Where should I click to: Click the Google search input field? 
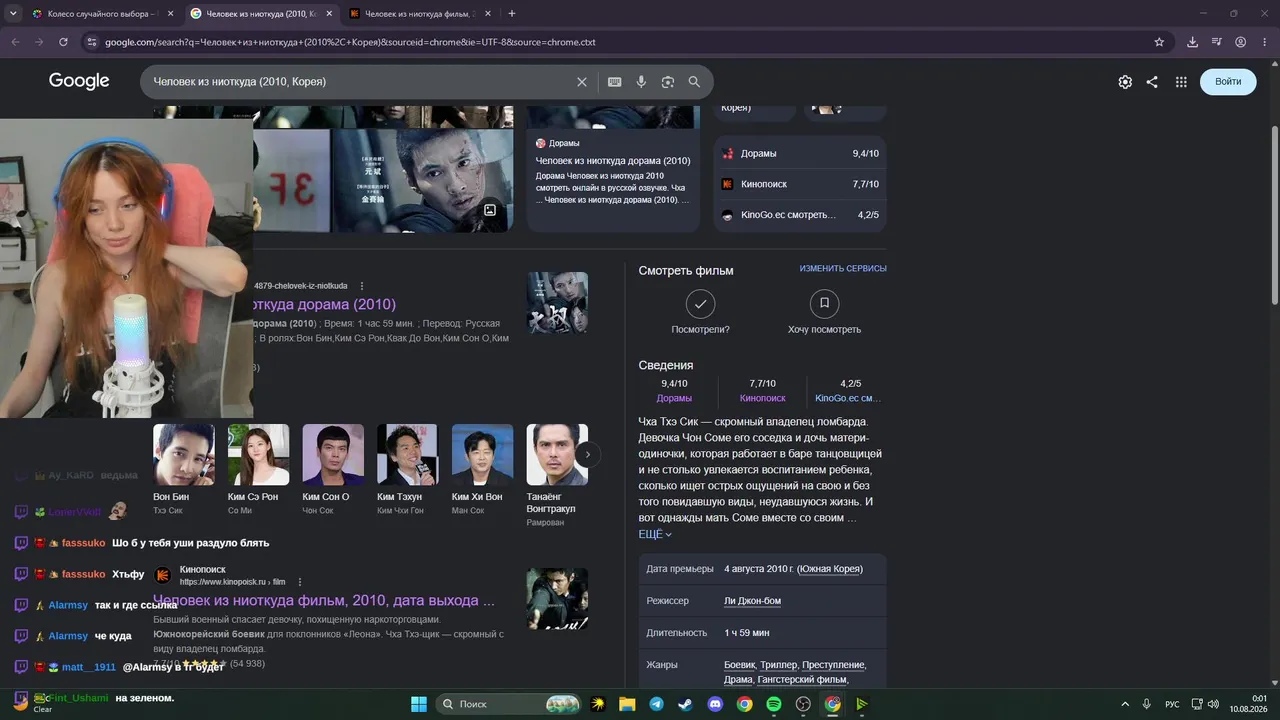coord(360,82)
